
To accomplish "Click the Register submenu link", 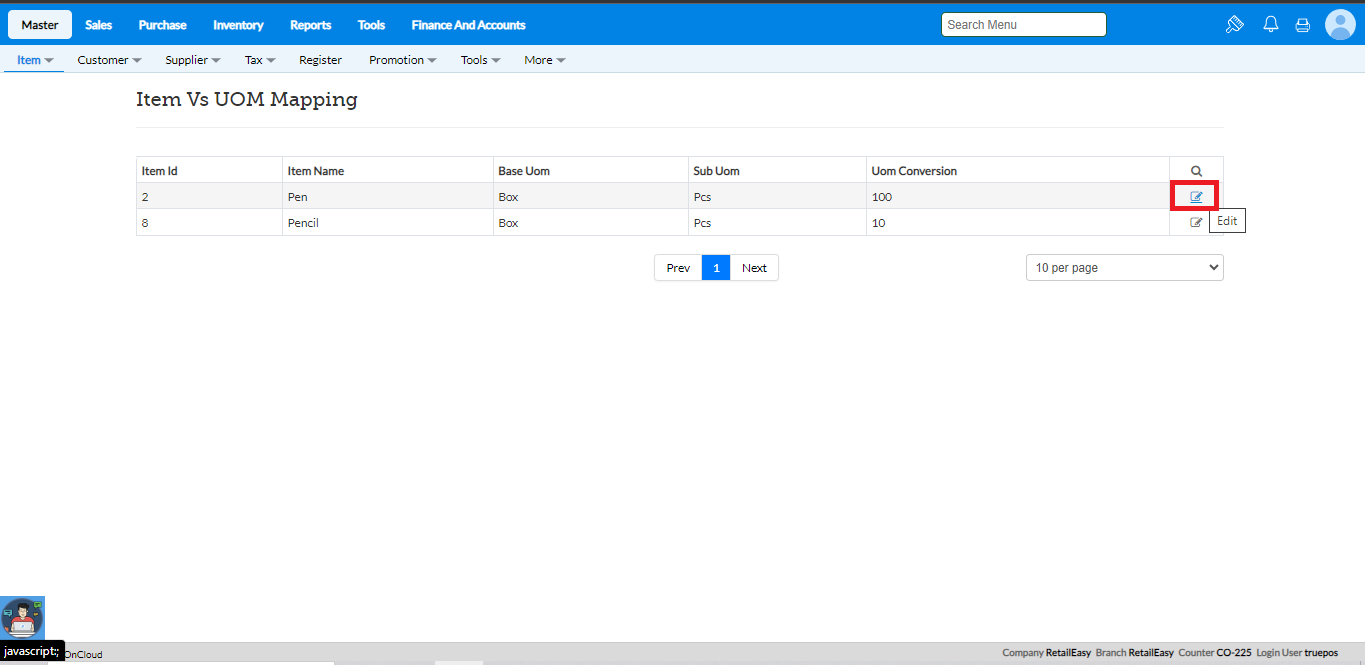I will 320,60.
